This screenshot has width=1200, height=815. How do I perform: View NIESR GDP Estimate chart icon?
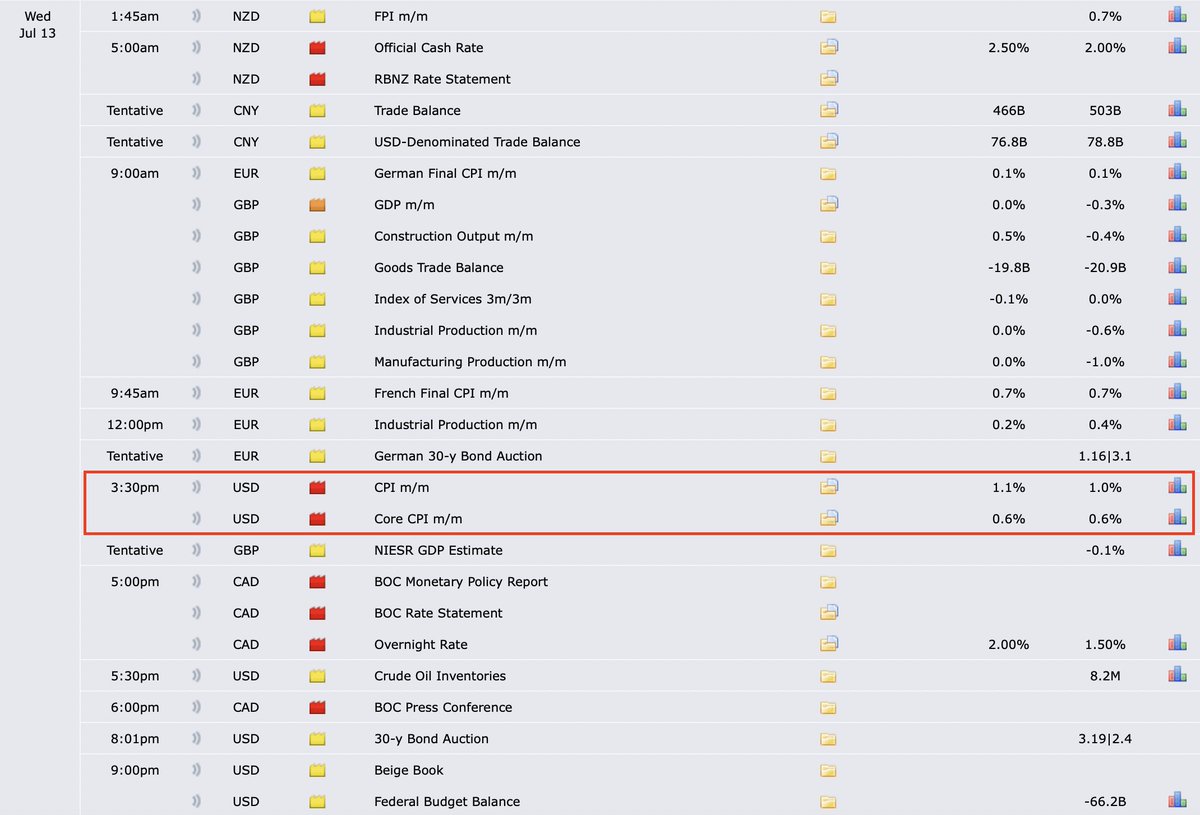(x=1177, y=550)
